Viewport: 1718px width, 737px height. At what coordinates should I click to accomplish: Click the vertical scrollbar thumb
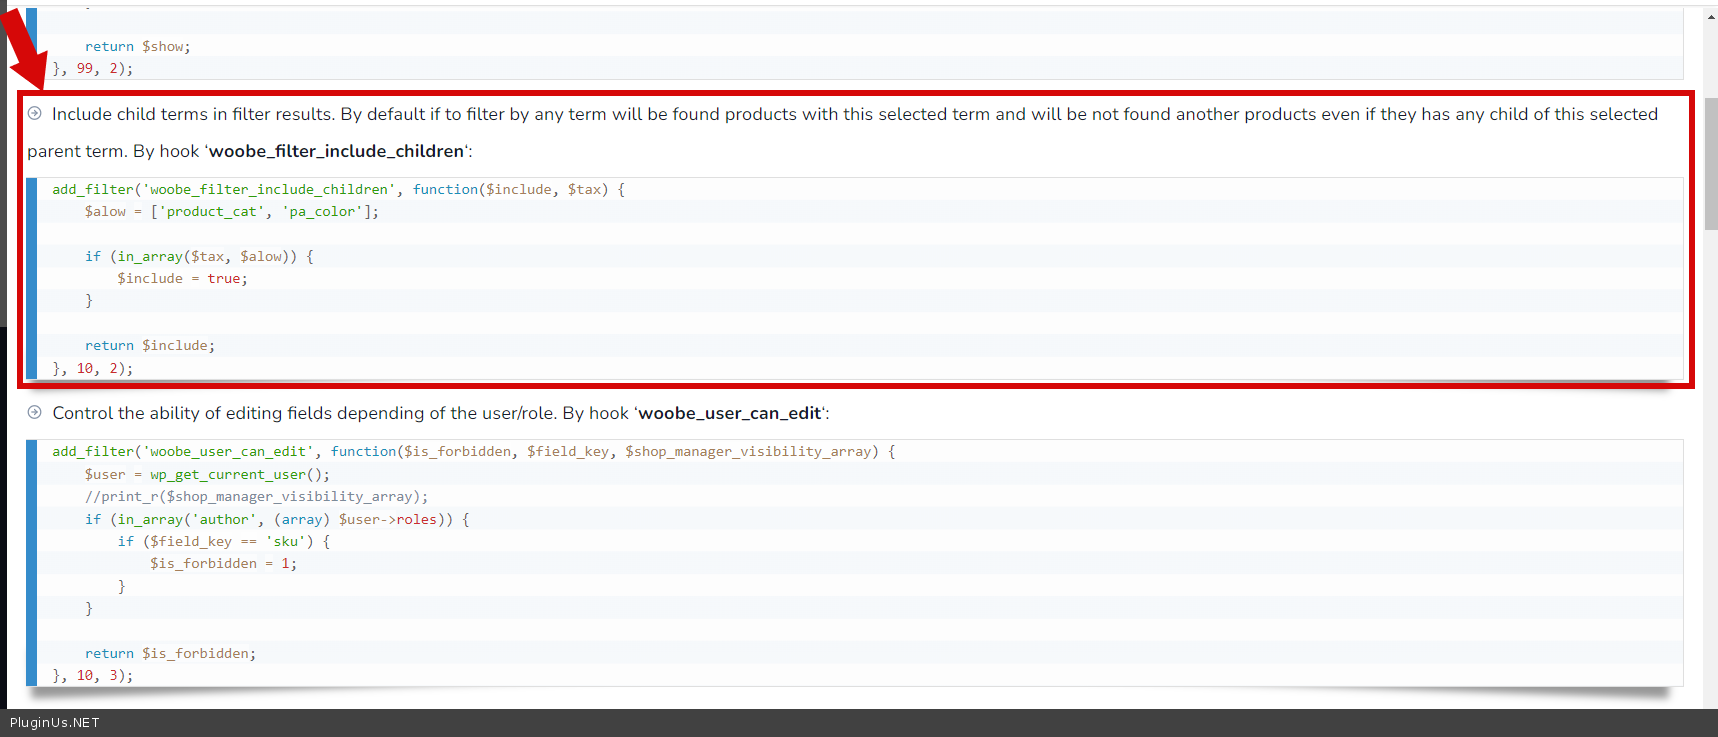tap(1710, 164)
